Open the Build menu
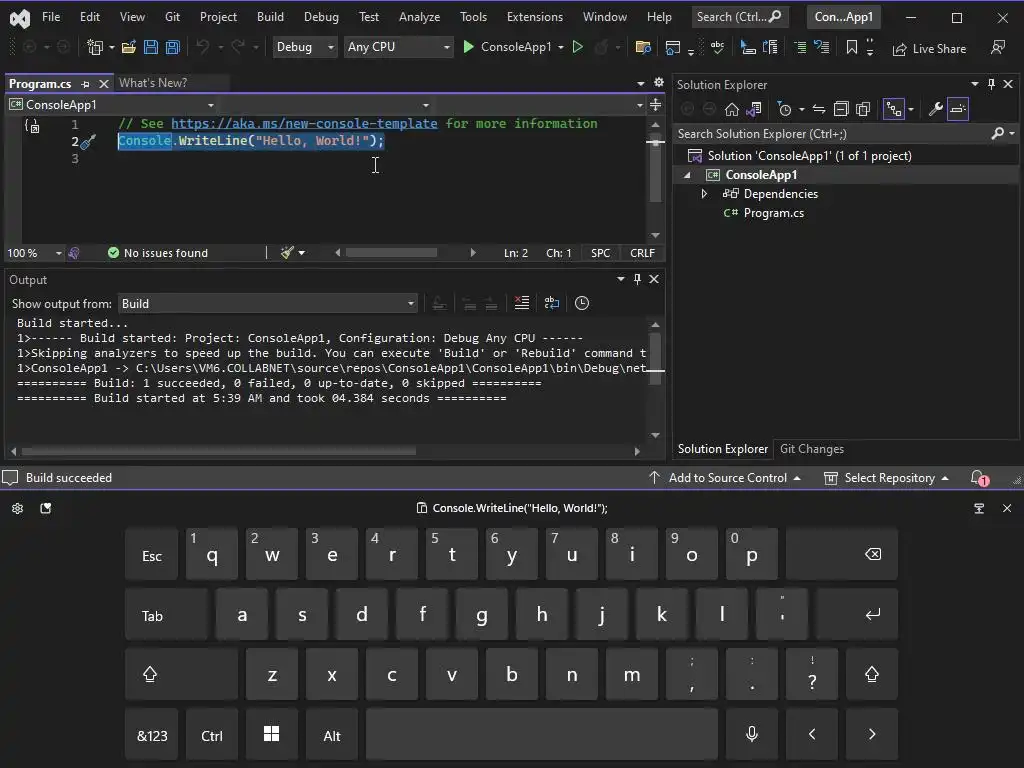Viewport: 1024px width, 768px height. (x=270, y=17)
